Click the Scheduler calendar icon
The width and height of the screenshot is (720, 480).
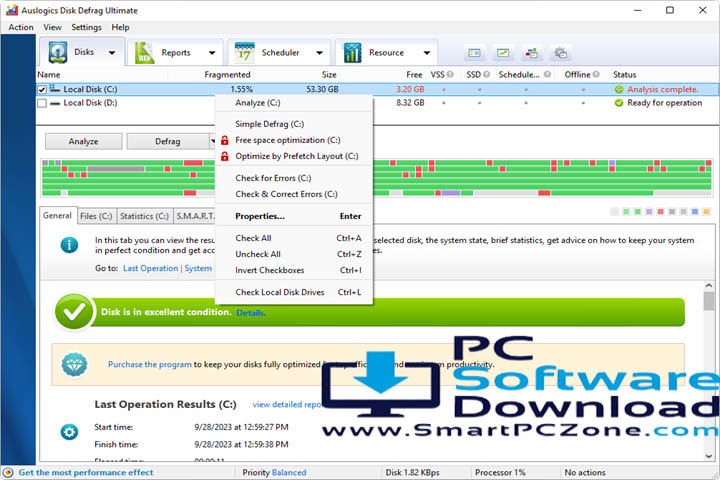(x=244, y=53)
